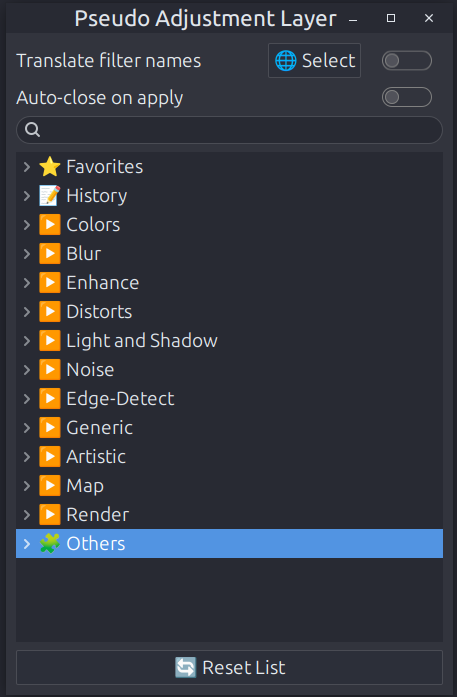The image size is (457, 697).
Task: Toggle the Translate filter names switch
Action: point(407,60)
